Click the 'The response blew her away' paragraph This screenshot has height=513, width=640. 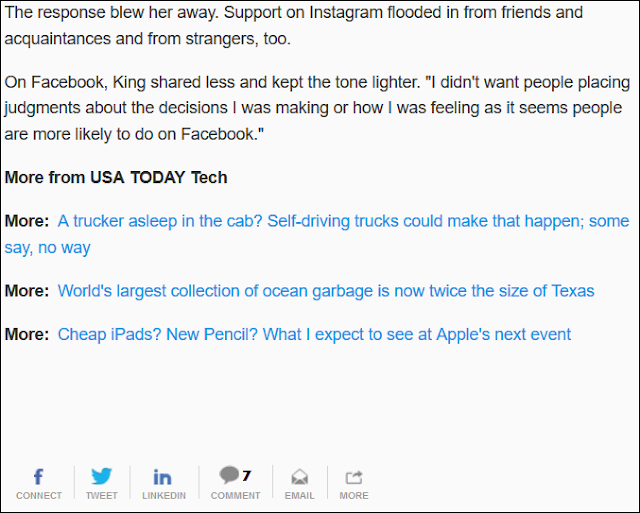[293, 26]
